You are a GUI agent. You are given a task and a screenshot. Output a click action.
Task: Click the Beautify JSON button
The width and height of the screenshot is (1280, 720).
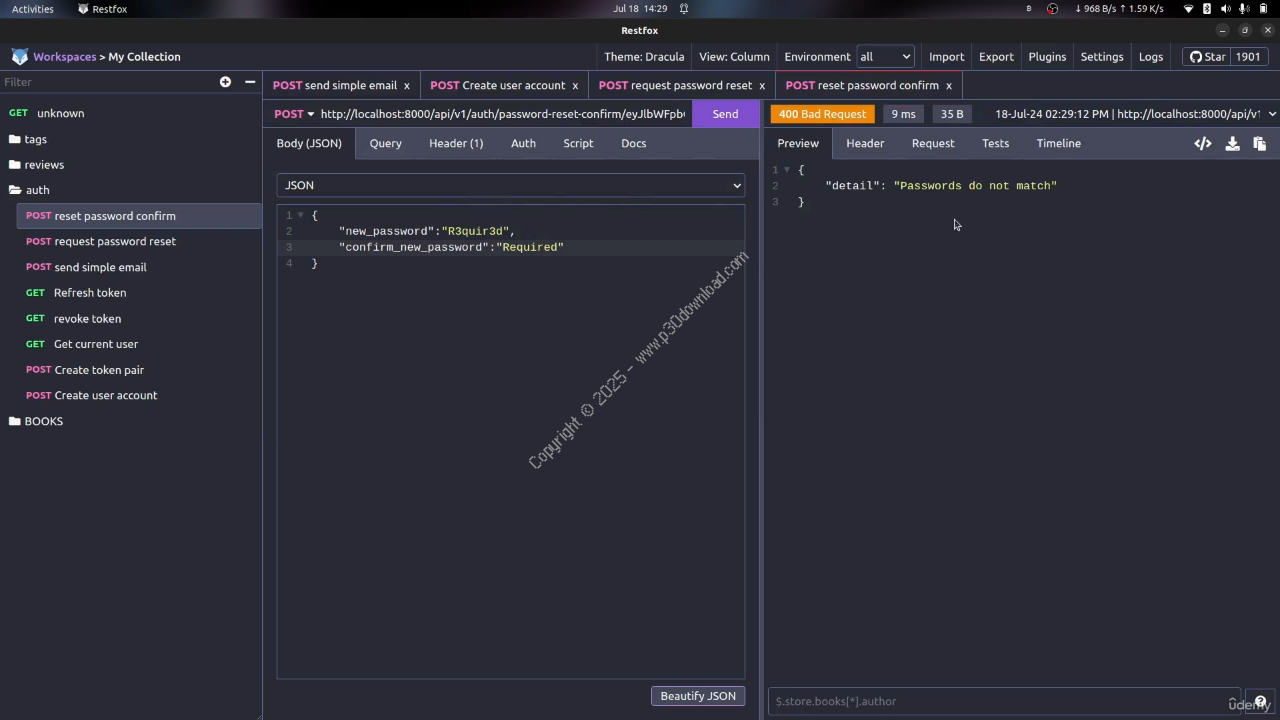[x=697, y=696]
